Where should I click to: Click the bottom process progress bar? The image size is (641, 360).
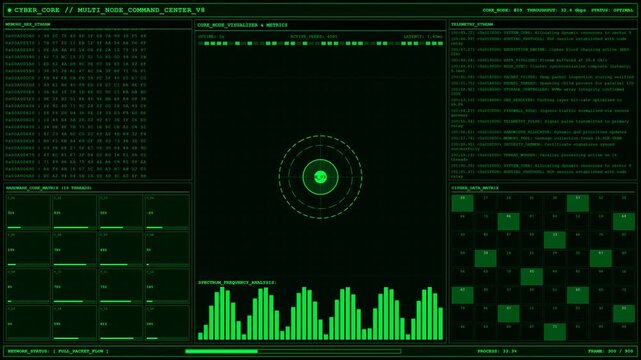pyautogui.click(x=293, y=351)
